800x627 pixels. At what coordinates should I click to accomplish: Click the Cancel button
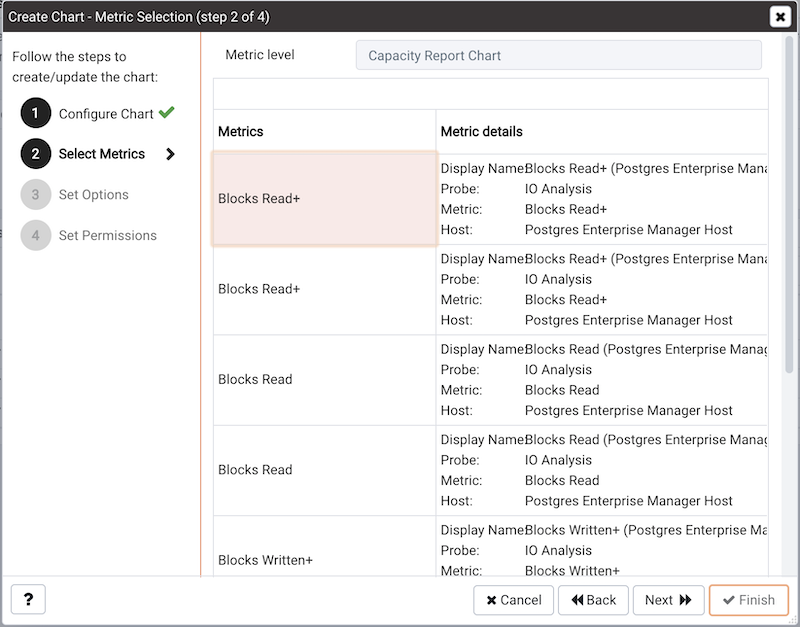point(513,600)
